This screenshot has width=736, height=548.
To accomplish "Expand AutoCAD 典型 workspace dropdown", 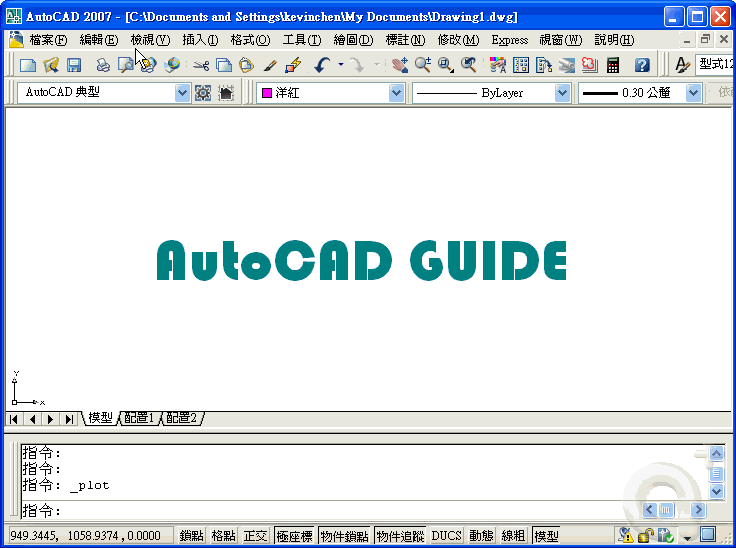I will coord(182,93).
